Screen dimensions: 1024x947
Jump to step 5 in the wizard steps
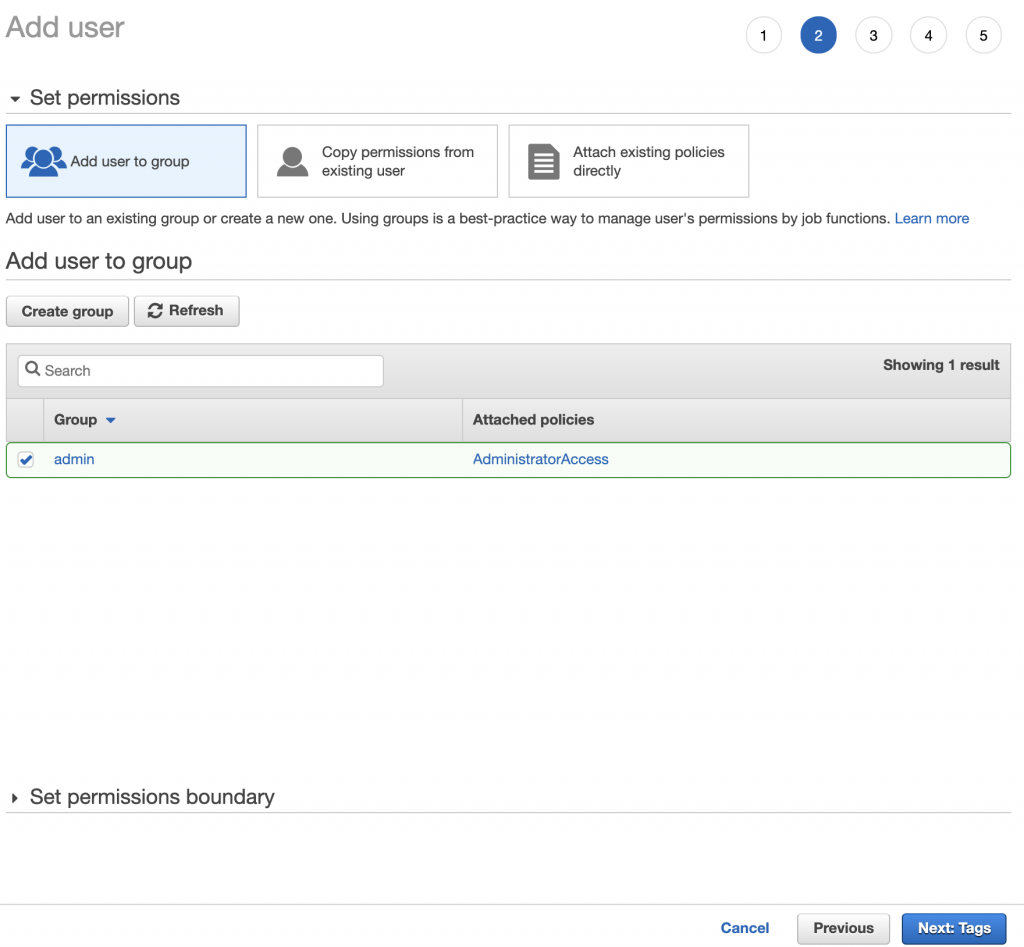[x=983, y=35]
